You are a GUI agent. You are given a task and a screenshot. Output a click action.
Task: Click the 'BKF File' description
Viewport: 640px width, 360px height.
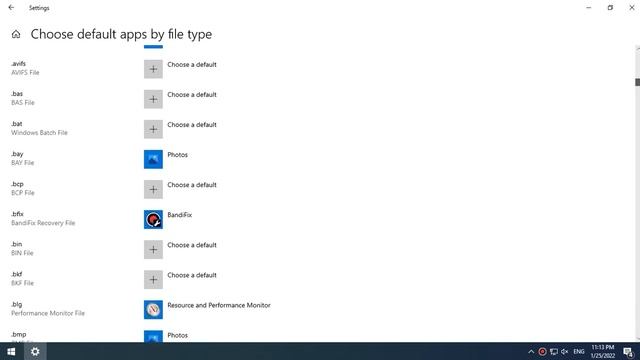(22, 283)
